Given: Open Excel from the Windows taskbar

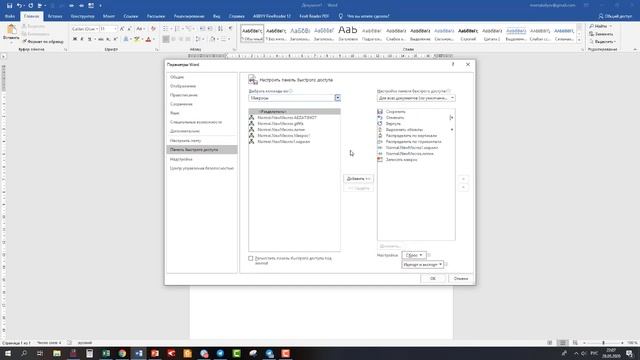Looking at the screenshot, I should 106,353.
